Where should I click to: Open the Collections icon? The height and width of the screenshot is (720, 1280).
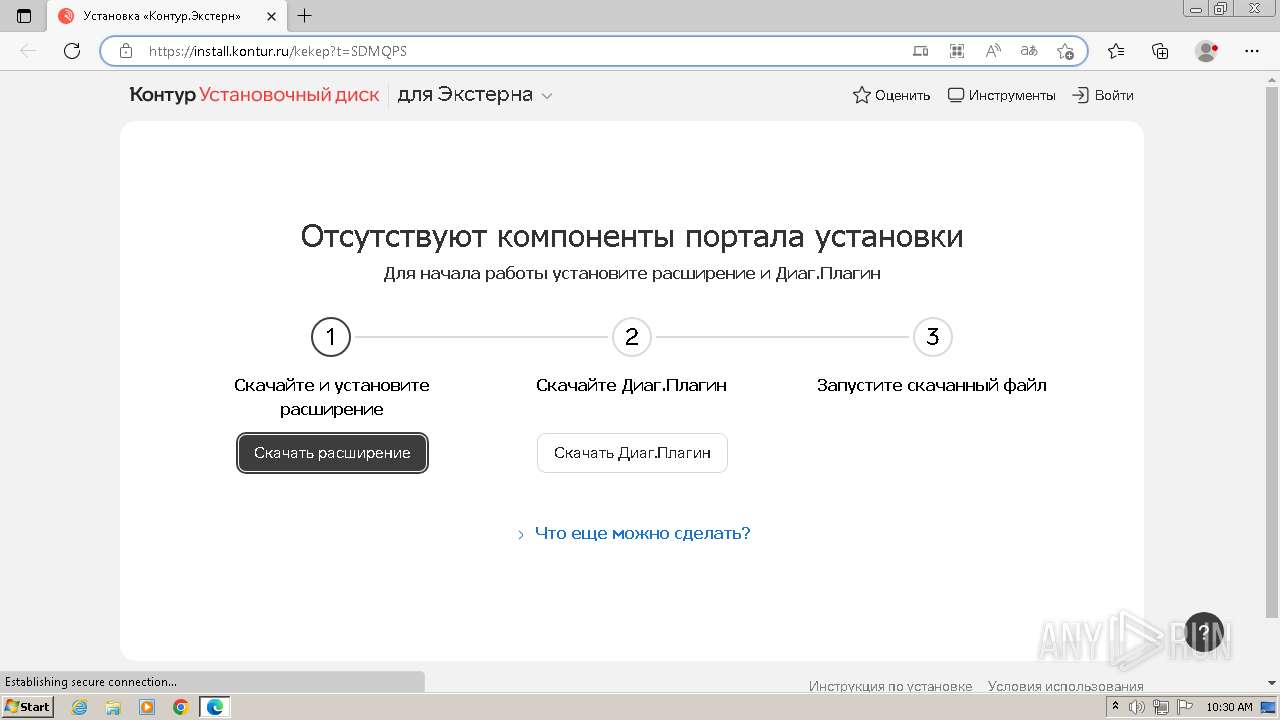click(1160, 51)
